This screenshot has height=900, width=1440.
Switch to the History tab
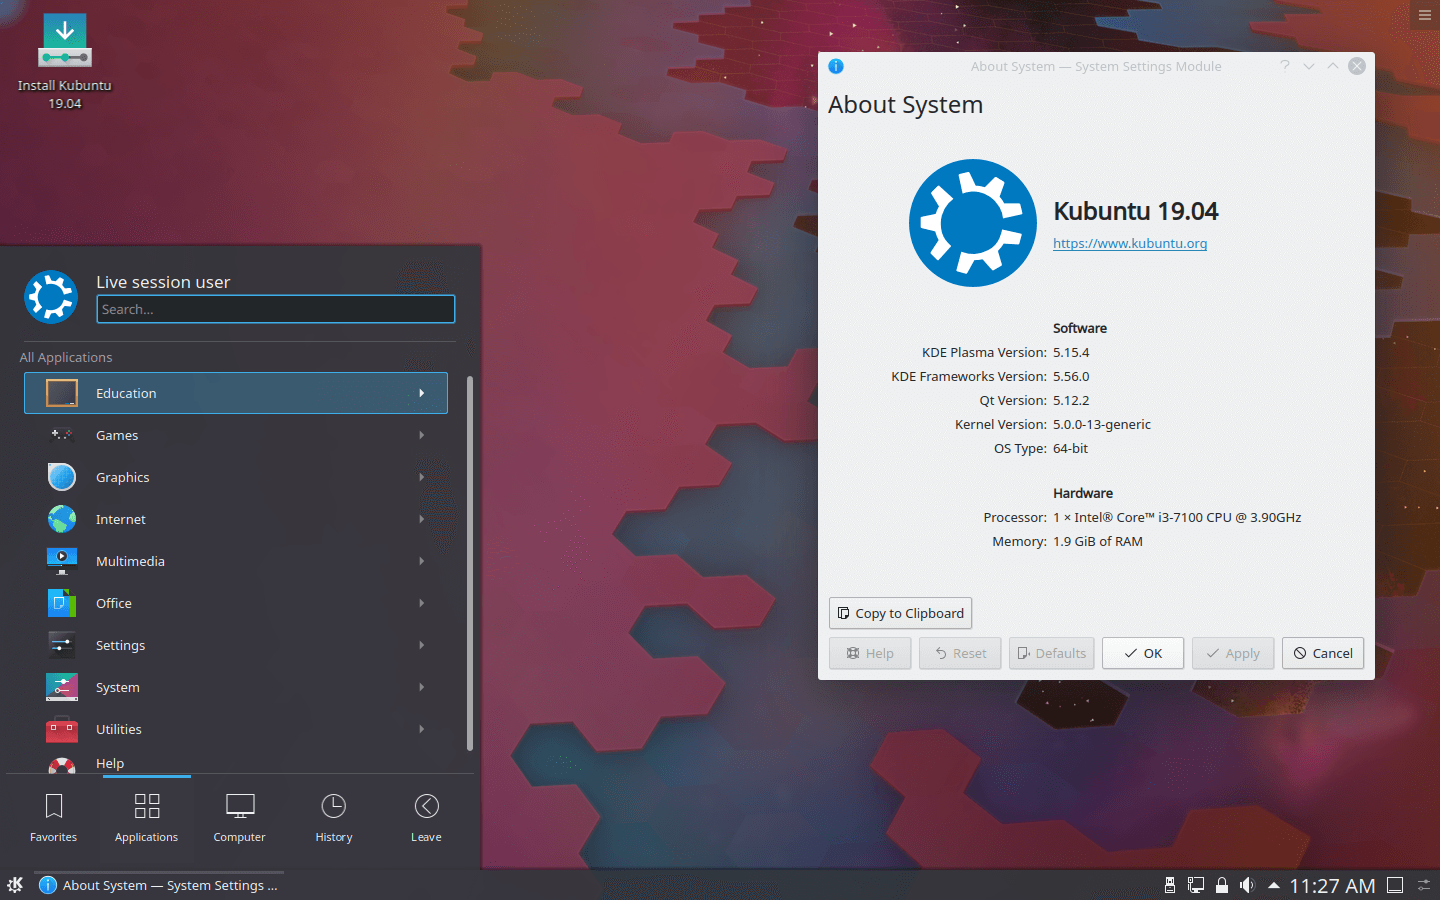[x=334, y=817]
